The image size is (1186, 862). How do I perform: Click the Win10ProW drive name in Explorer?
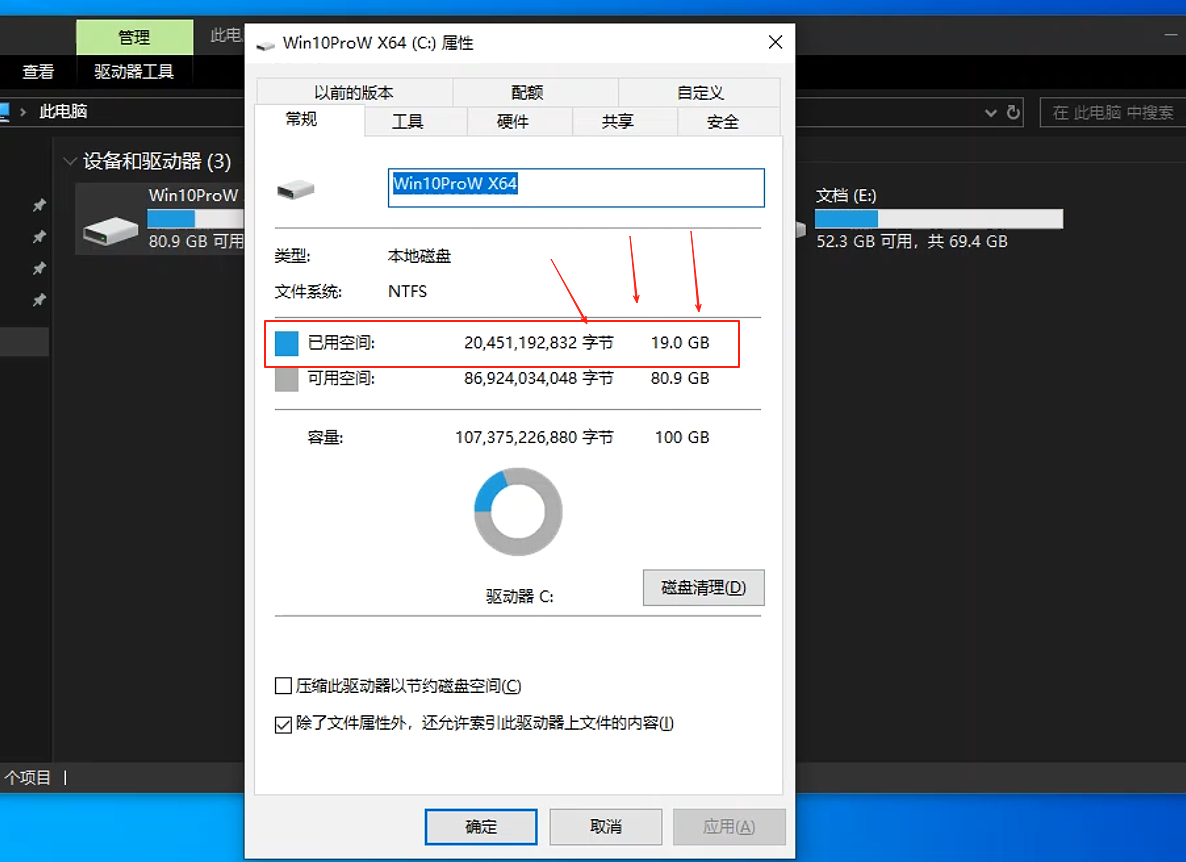click(x=194, y=195)
